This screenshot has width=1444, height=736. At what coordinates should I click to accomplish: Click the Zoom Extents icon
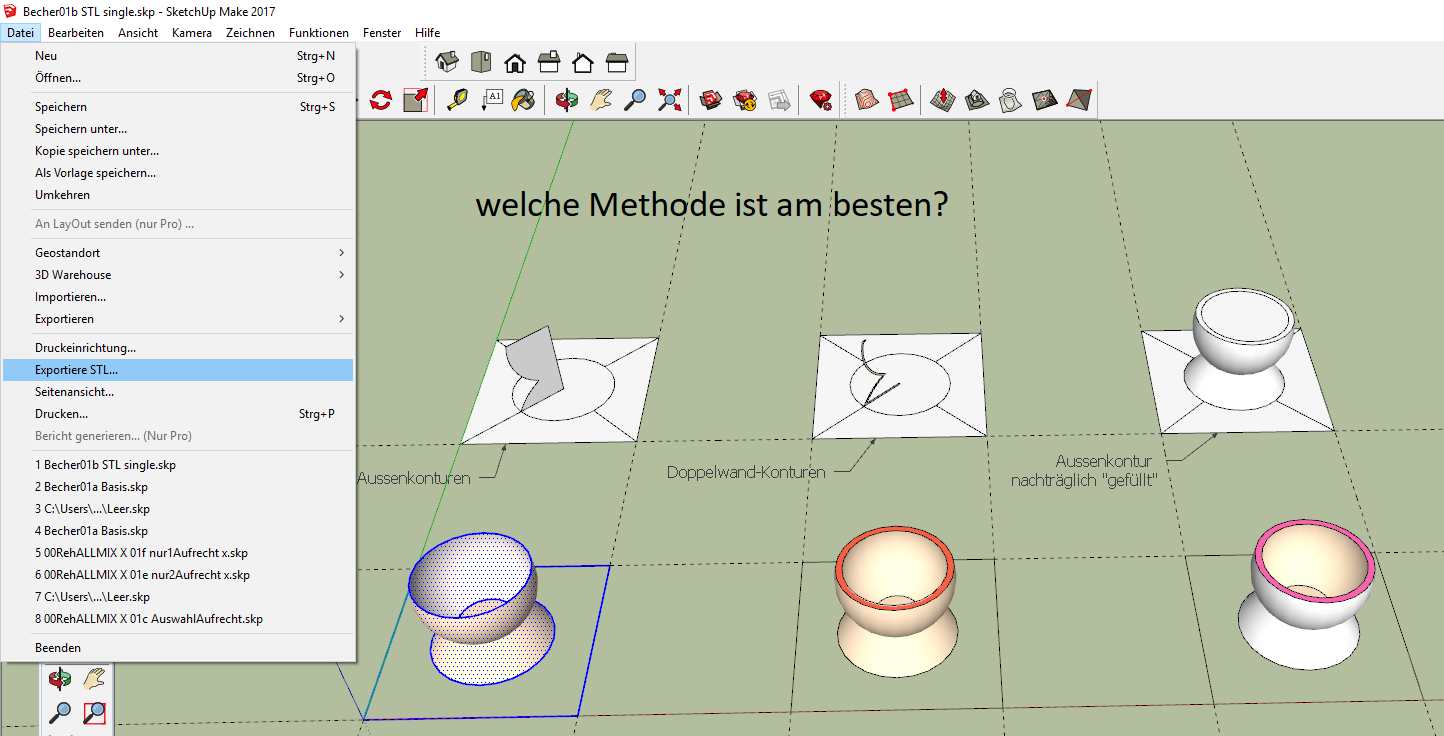coord(670,100)
